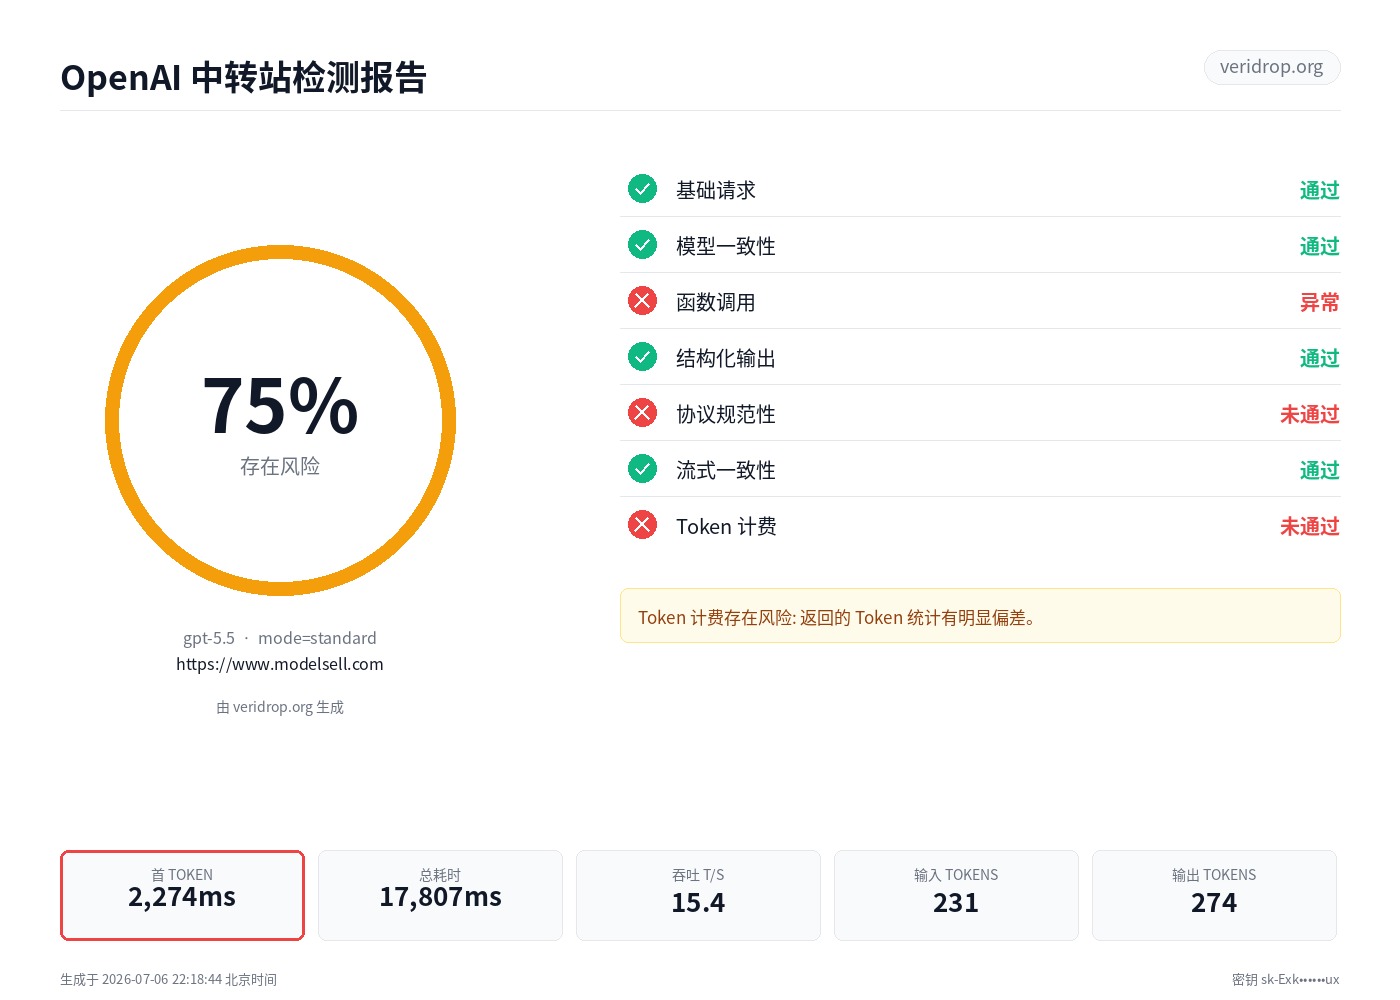Click the Token 计费存在风险 warning banner
The height and width of the screenshot is (1000, 1400).
pos(980,616)
